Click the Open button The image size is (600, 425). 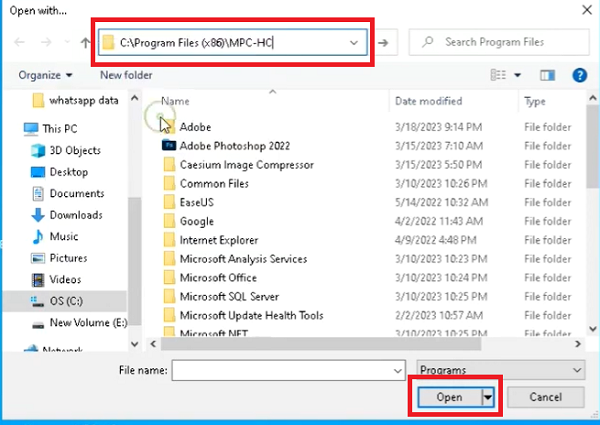tap(449, 397)
